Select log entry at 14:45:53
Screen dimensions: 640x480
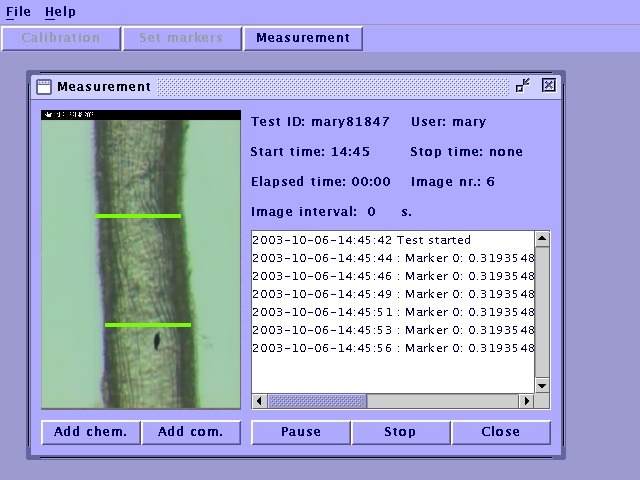point(393,330)
